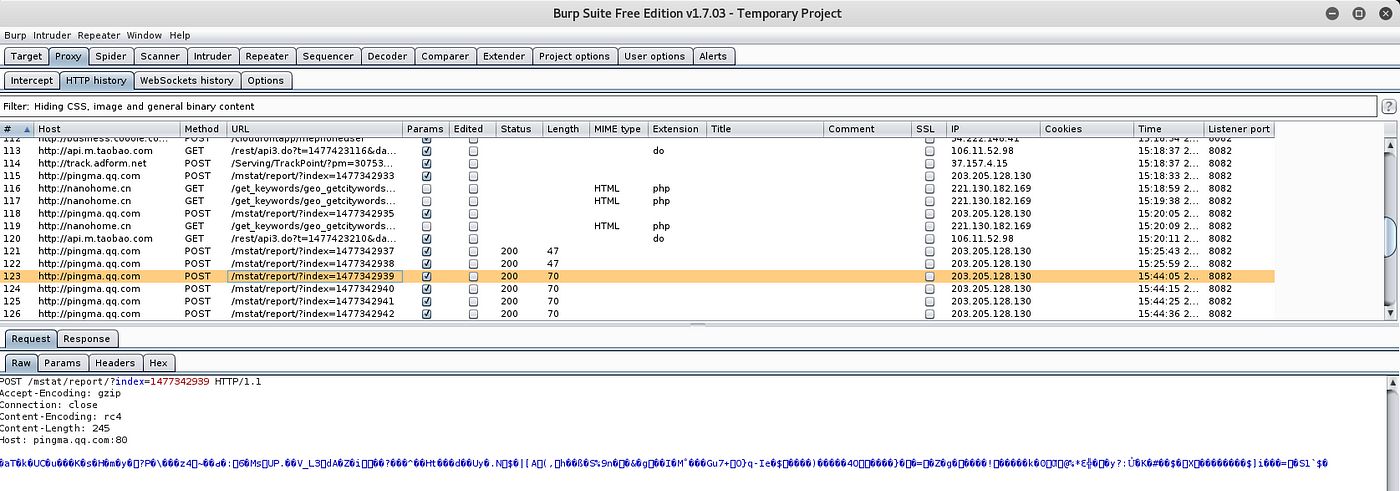Toggle Params checkbox in row 113

[x=428, y=150]
